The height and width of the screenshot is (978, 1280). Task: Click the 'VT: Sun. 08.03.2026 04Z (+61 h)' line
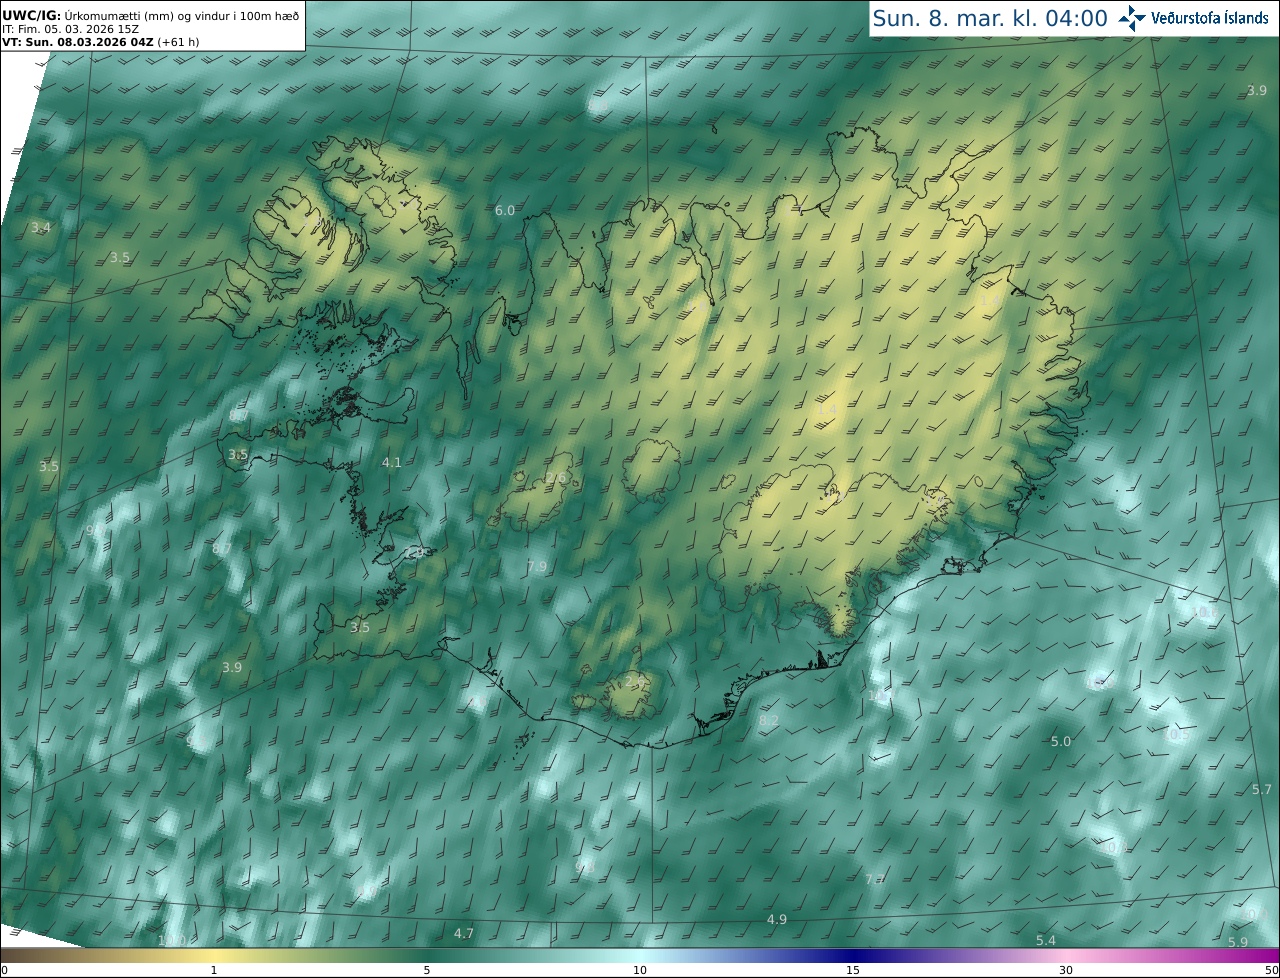[x=101, y=42]
